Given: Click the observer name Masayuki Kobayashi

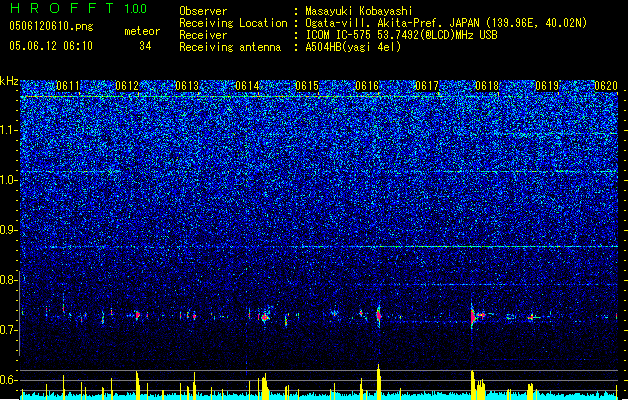Looking at the screenshot, I should [x=359, y=11].
